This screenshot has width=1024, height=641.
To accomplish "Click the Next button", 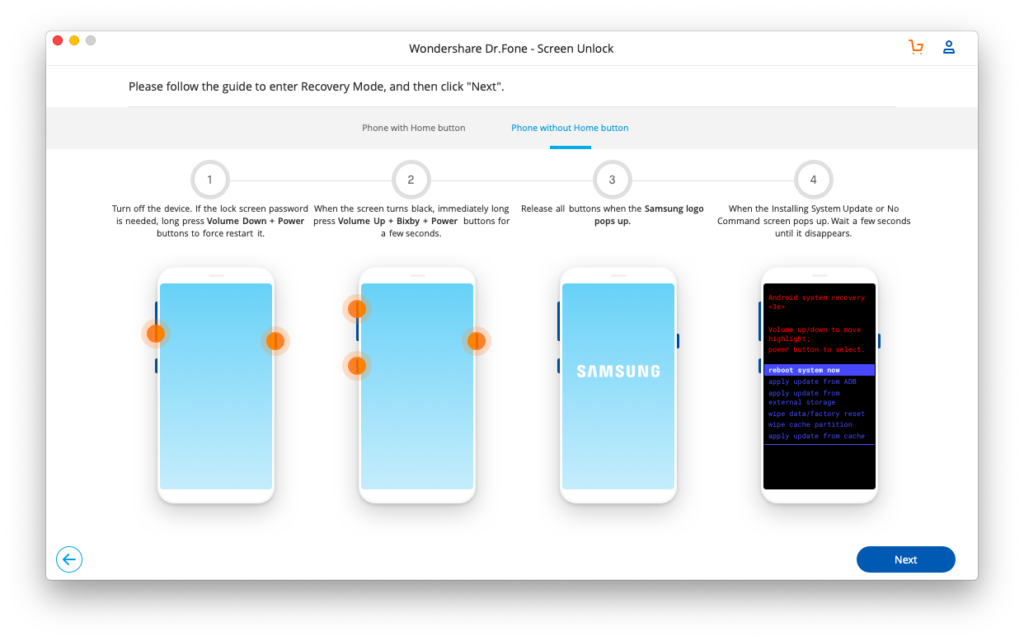I will [x=905, y=559].
